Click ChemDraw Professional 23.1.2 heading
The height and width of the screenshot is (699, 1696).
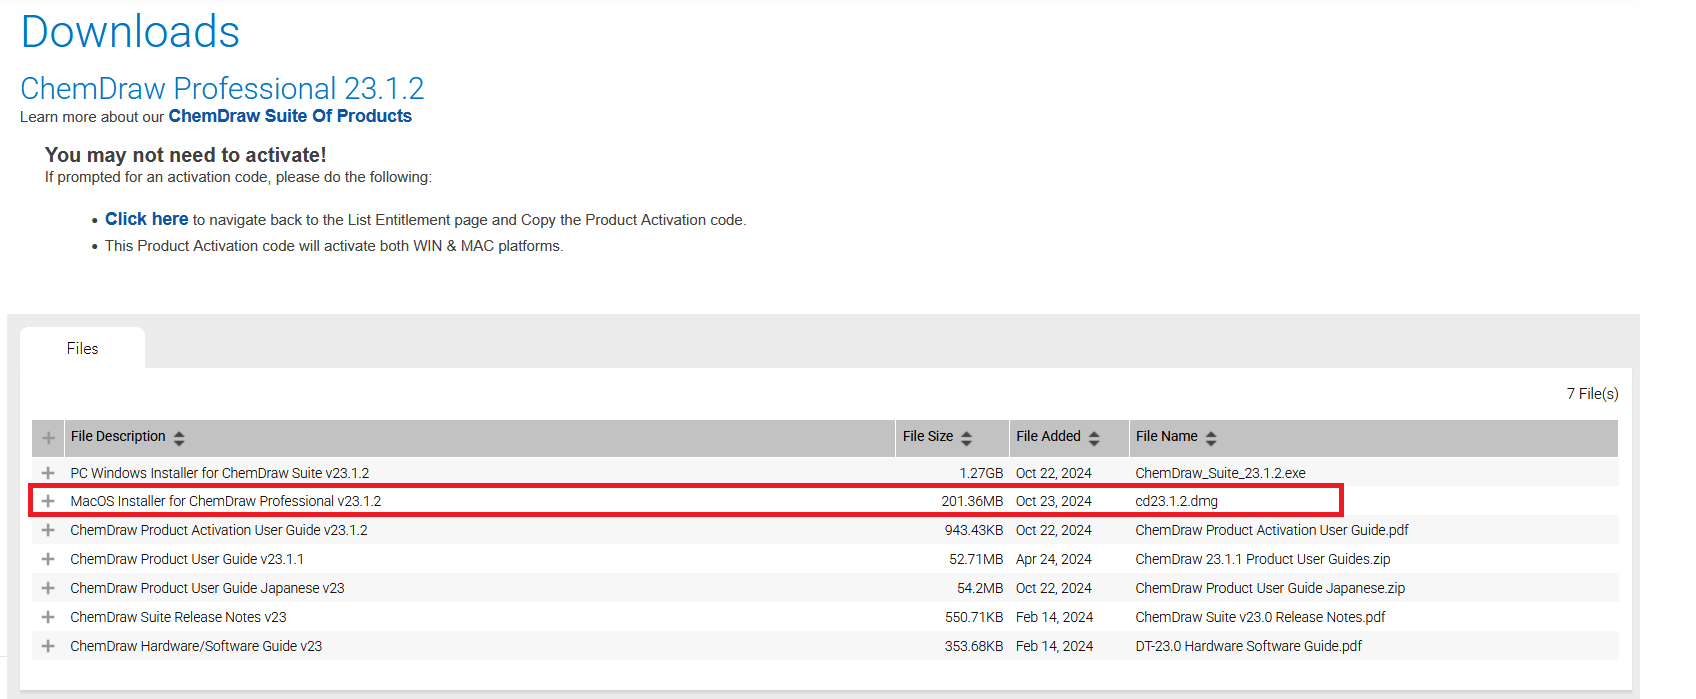[x=222, y=89]
